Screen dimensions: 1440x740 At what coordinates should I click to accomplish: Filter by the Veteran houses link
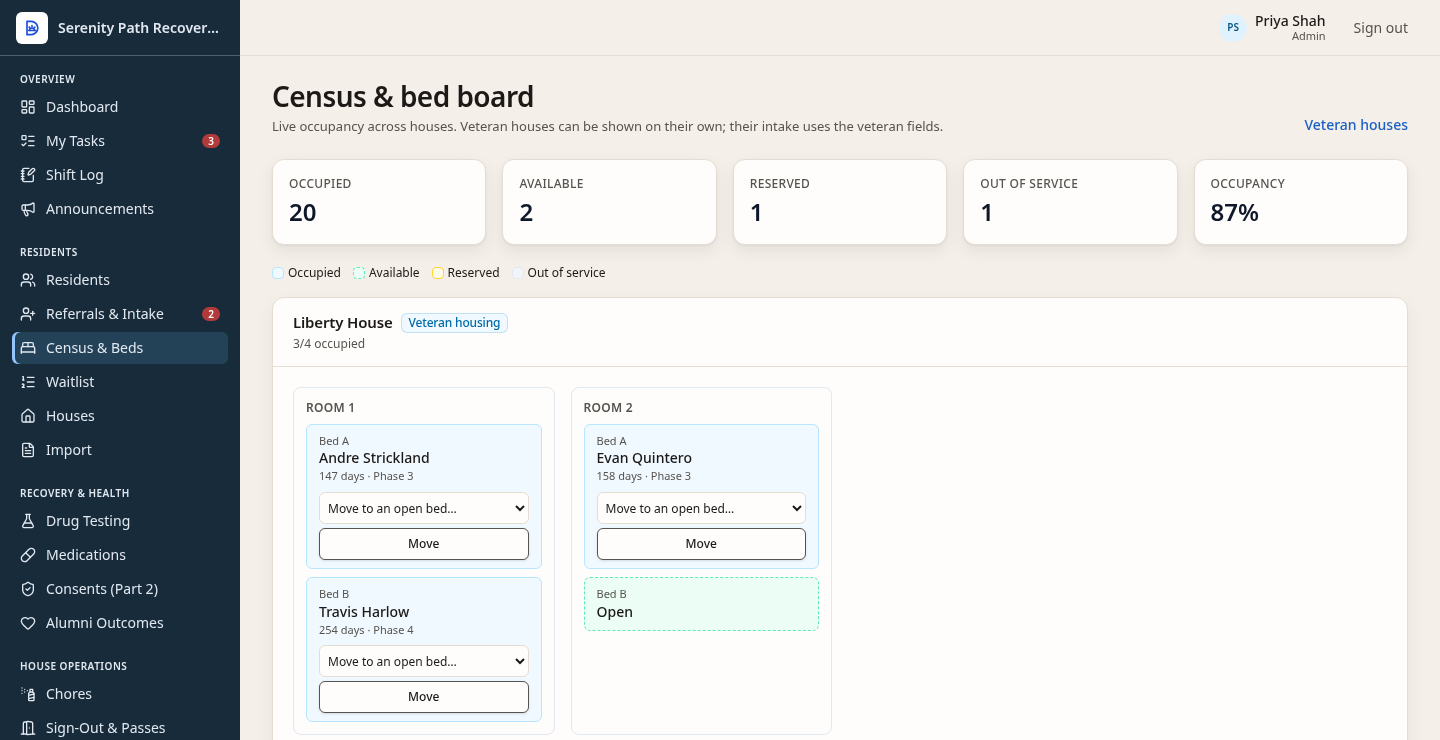pyautogui.click(x=1356, y=125)
